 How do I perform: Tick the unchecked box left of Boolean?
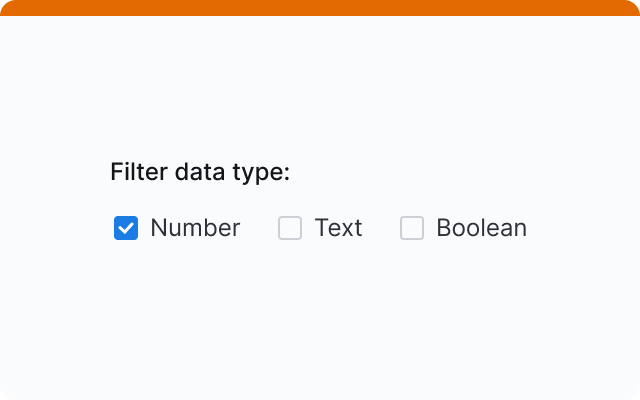tap(412, 229)
